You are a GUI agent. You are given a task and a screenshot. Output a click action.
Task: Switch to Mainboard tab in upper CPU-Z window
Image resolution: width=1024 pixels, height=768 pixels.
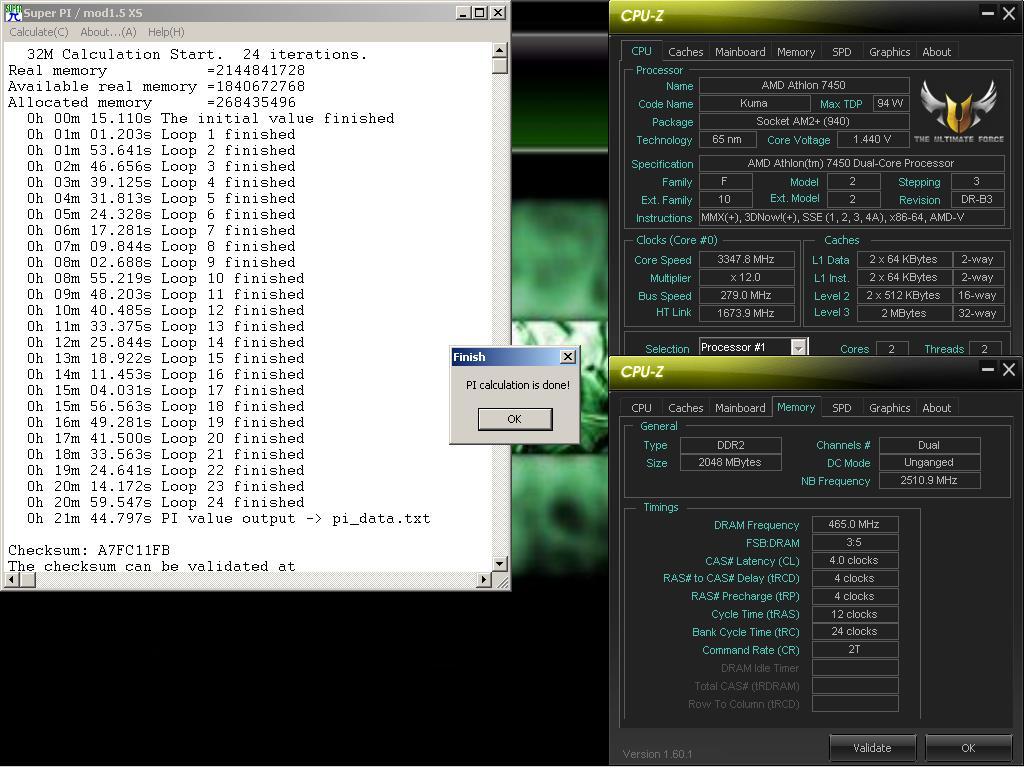coord(740,52)
